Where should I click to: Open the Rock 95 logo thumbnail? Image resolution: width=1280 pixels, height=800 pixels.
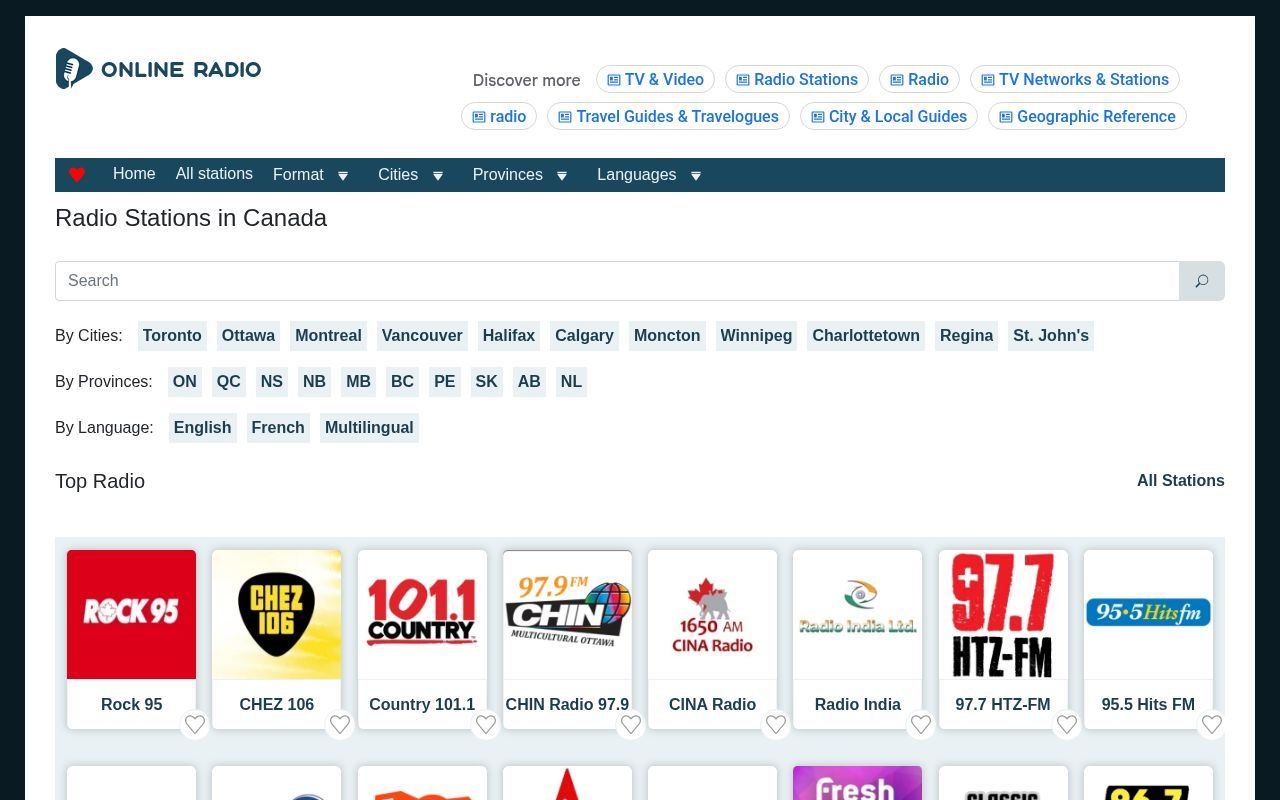coord(131,614)
